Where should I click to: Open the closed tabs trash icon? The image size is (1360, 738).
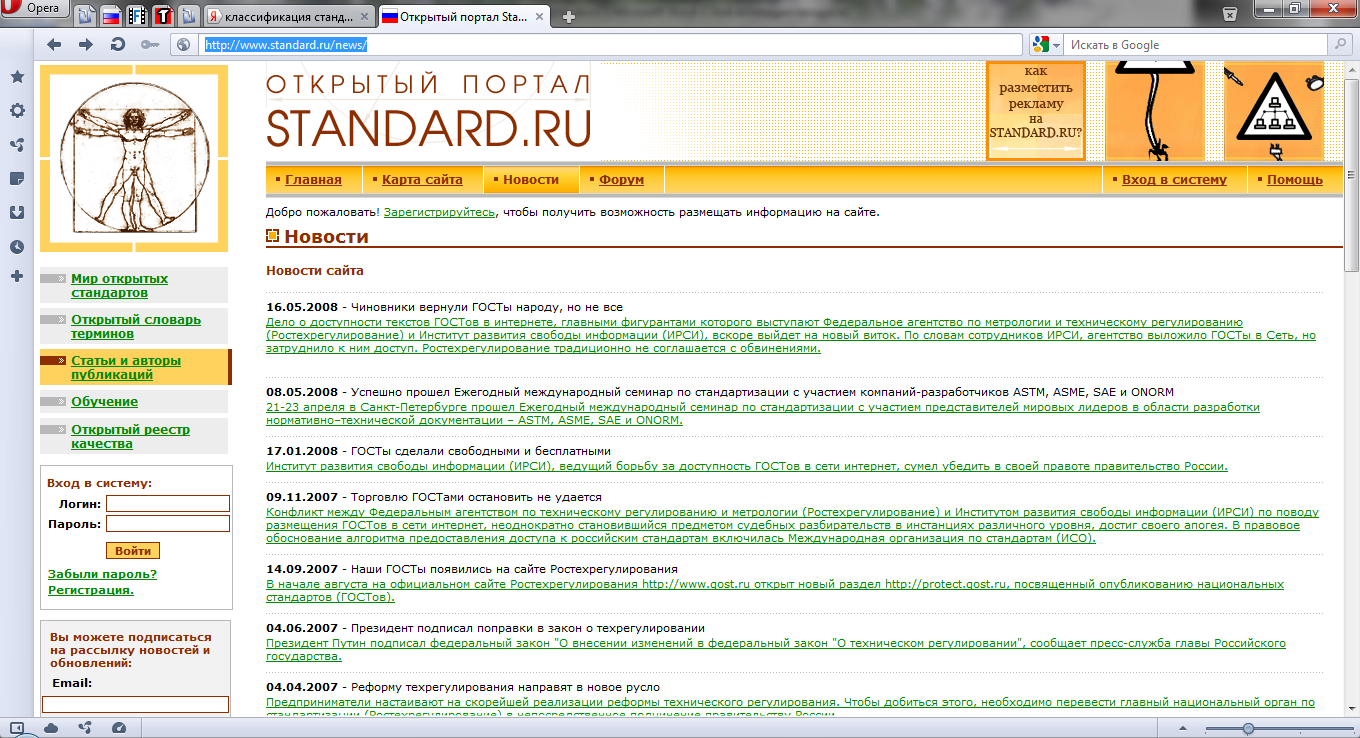(x=1230, y=14)
